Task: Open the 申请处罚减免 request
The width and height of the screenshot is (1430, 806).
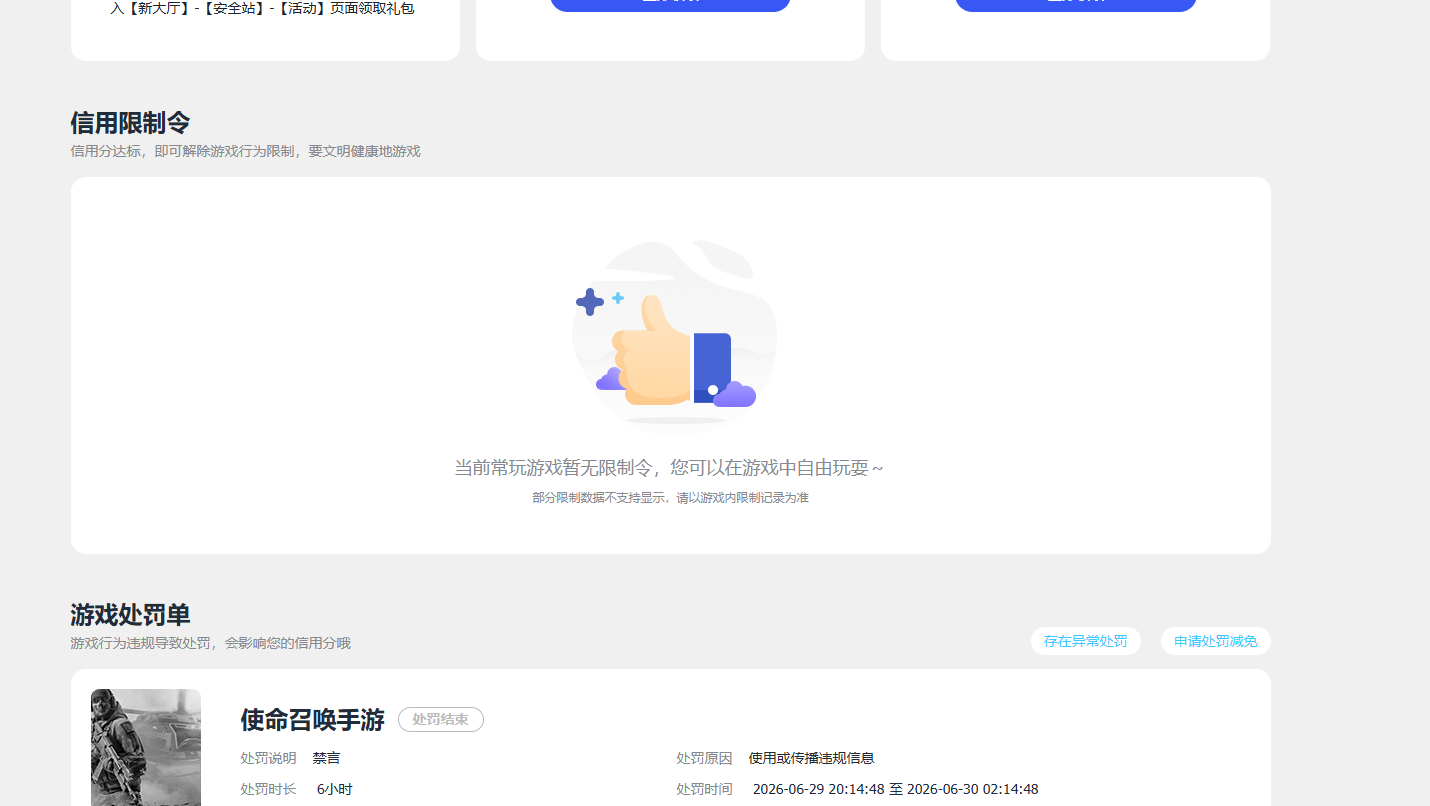Action: point(1215,641)
